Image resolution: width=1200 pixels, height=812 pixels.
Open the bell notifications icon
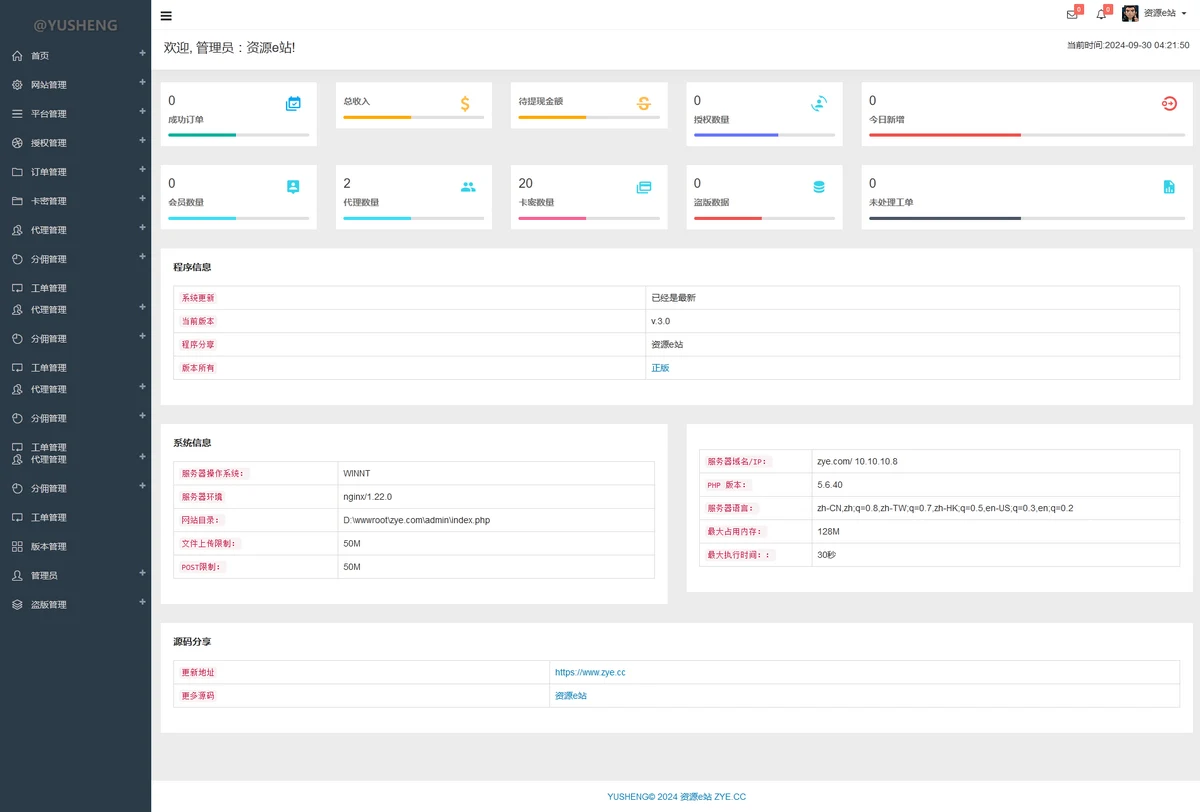[x=1101, y=14]
